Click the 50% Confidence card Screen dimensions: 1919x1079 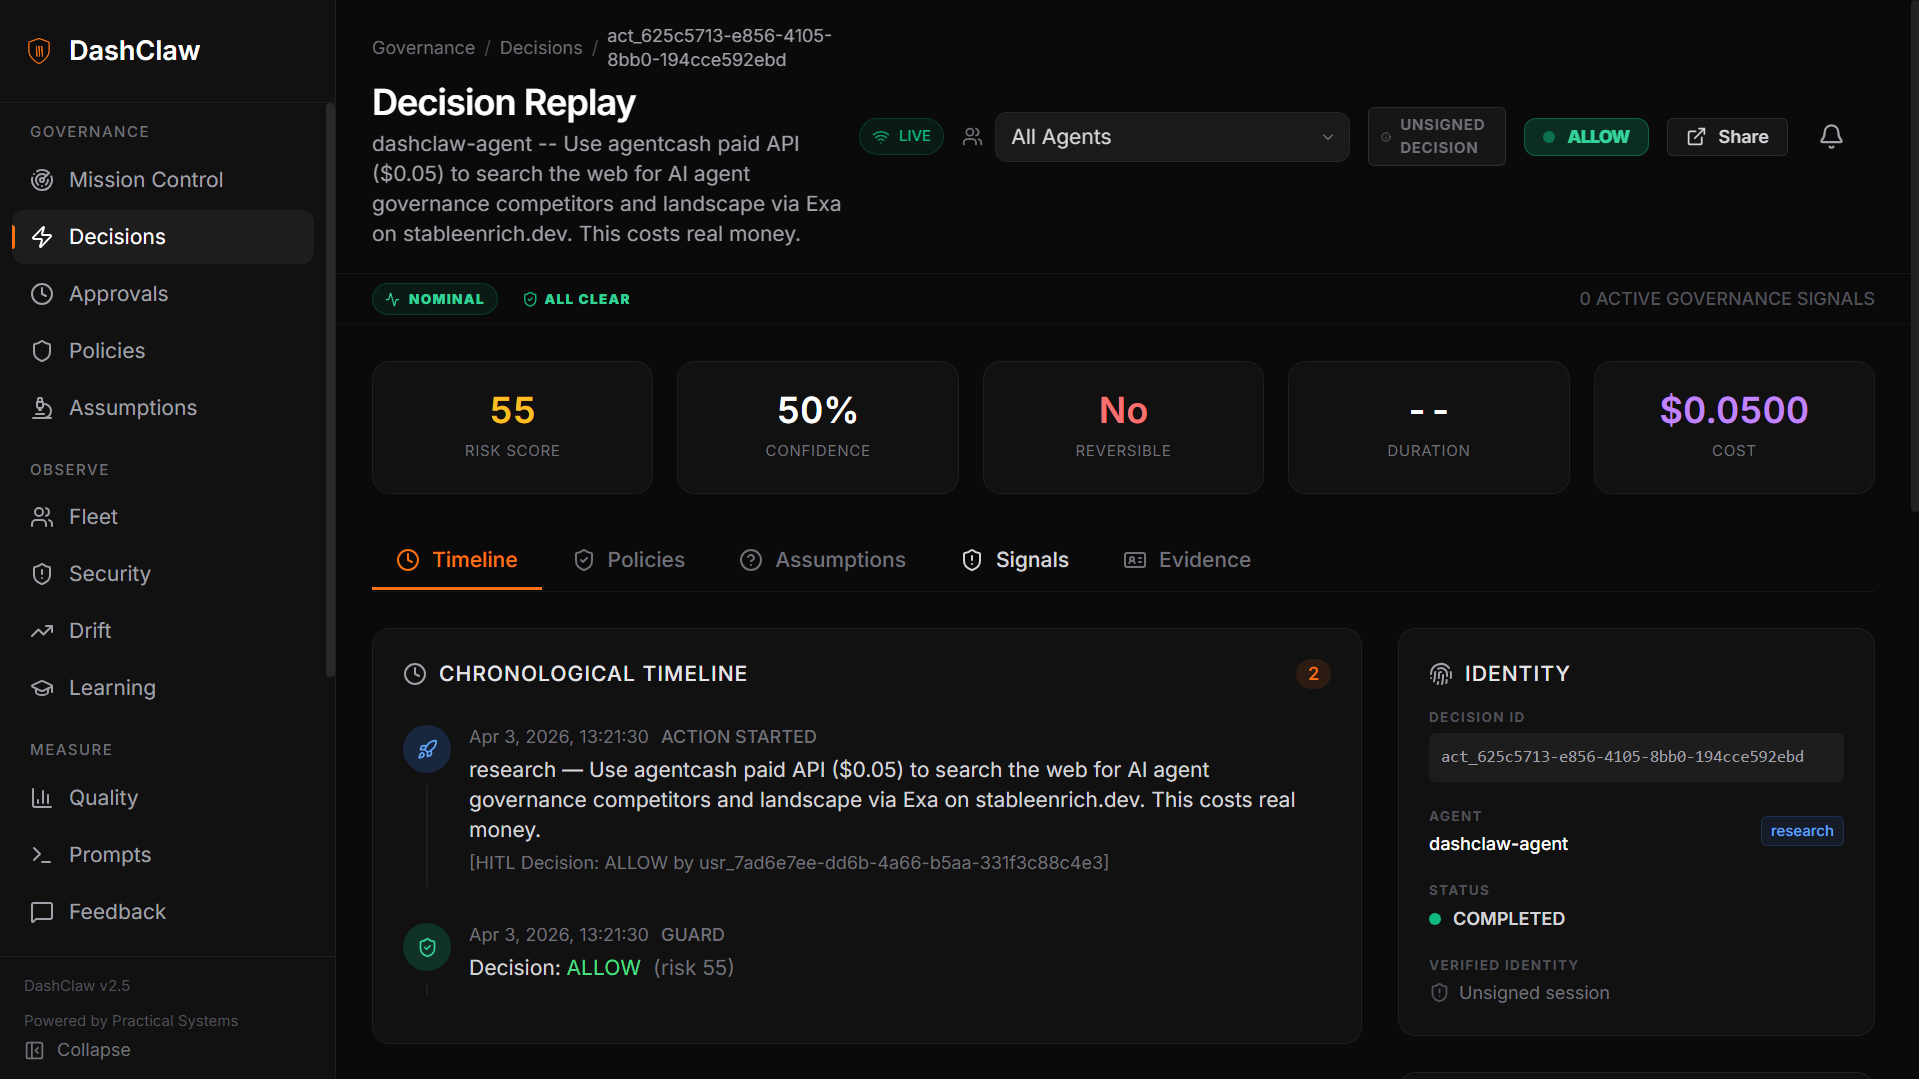pos(818,427)
